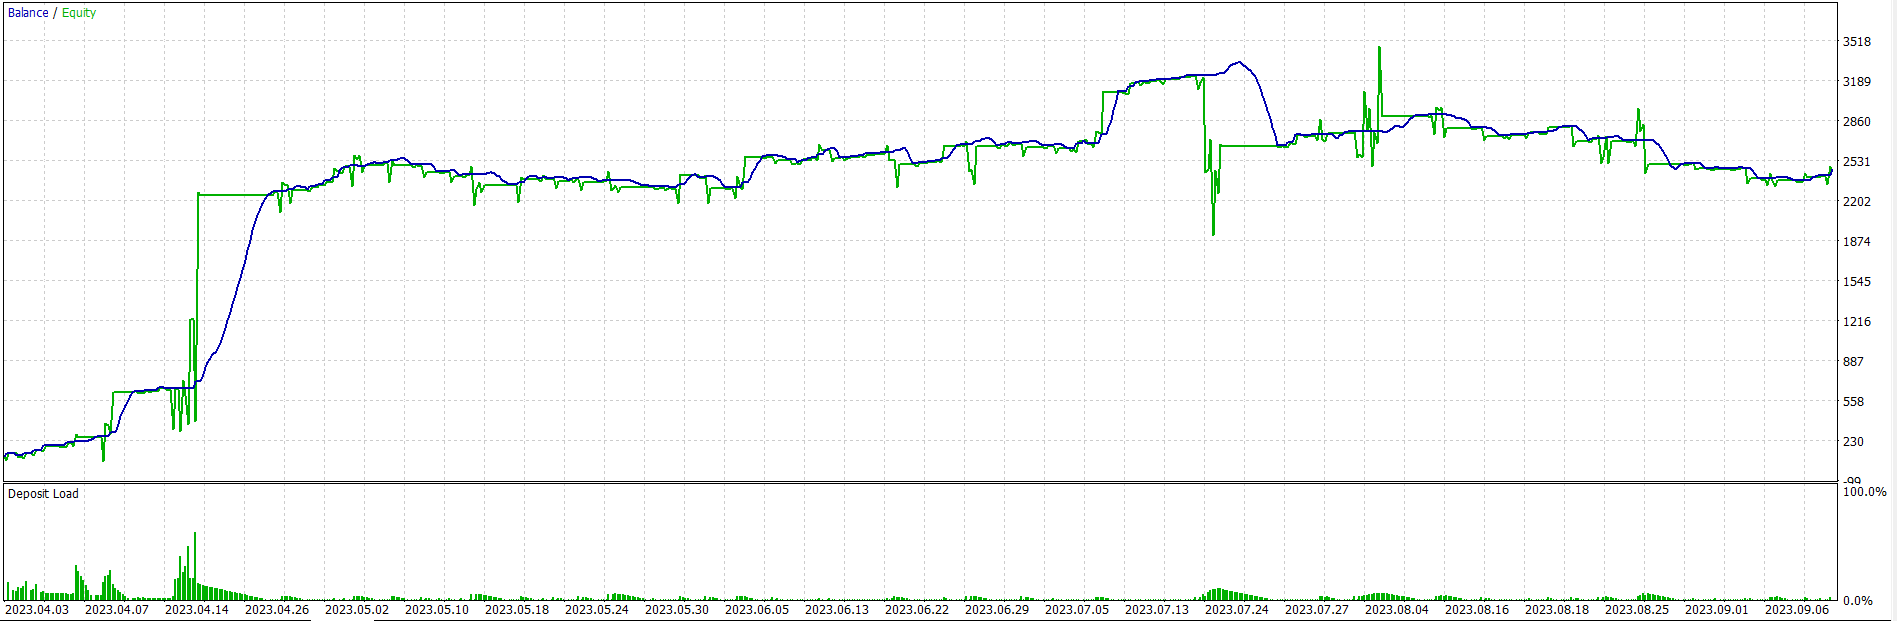Viewport: 1897px width, 621px height.
Task: Click the green Equity legend label
Action: [x=79, y=13]
